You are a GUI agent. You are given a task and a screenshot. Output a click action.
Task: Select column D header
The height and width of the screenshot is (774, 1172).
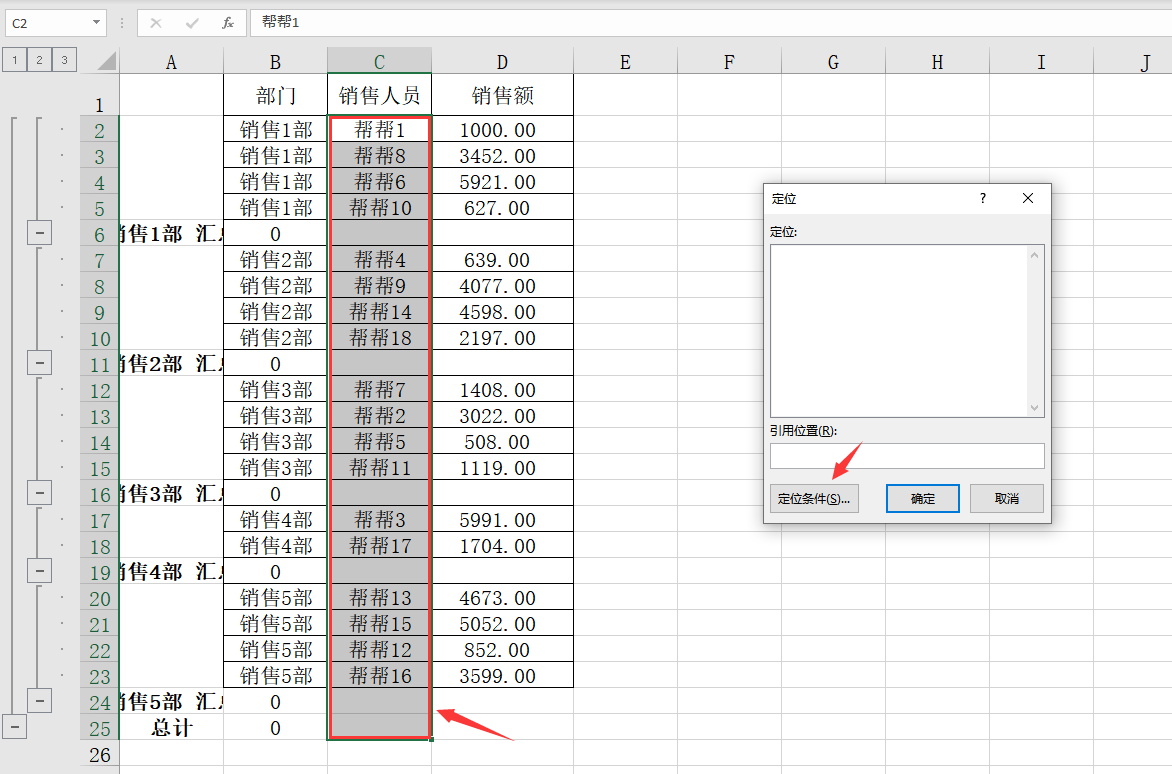click(x=502, y=61)
